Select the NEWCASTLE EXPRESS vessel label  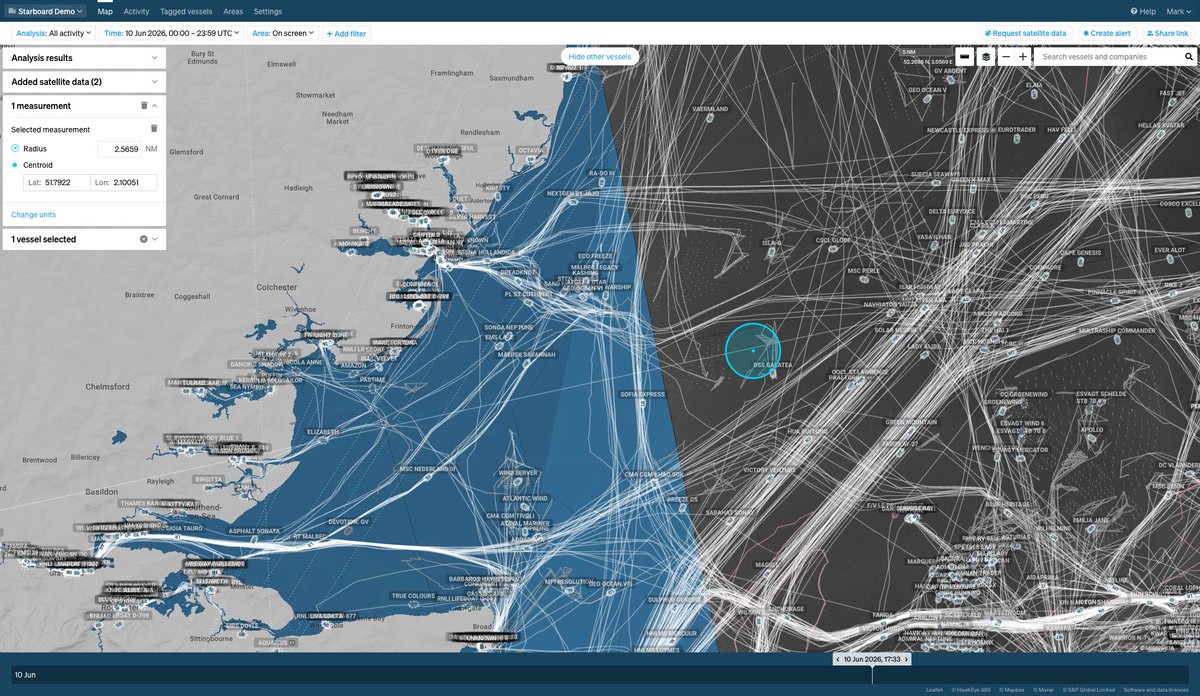[x=957, y=130]
